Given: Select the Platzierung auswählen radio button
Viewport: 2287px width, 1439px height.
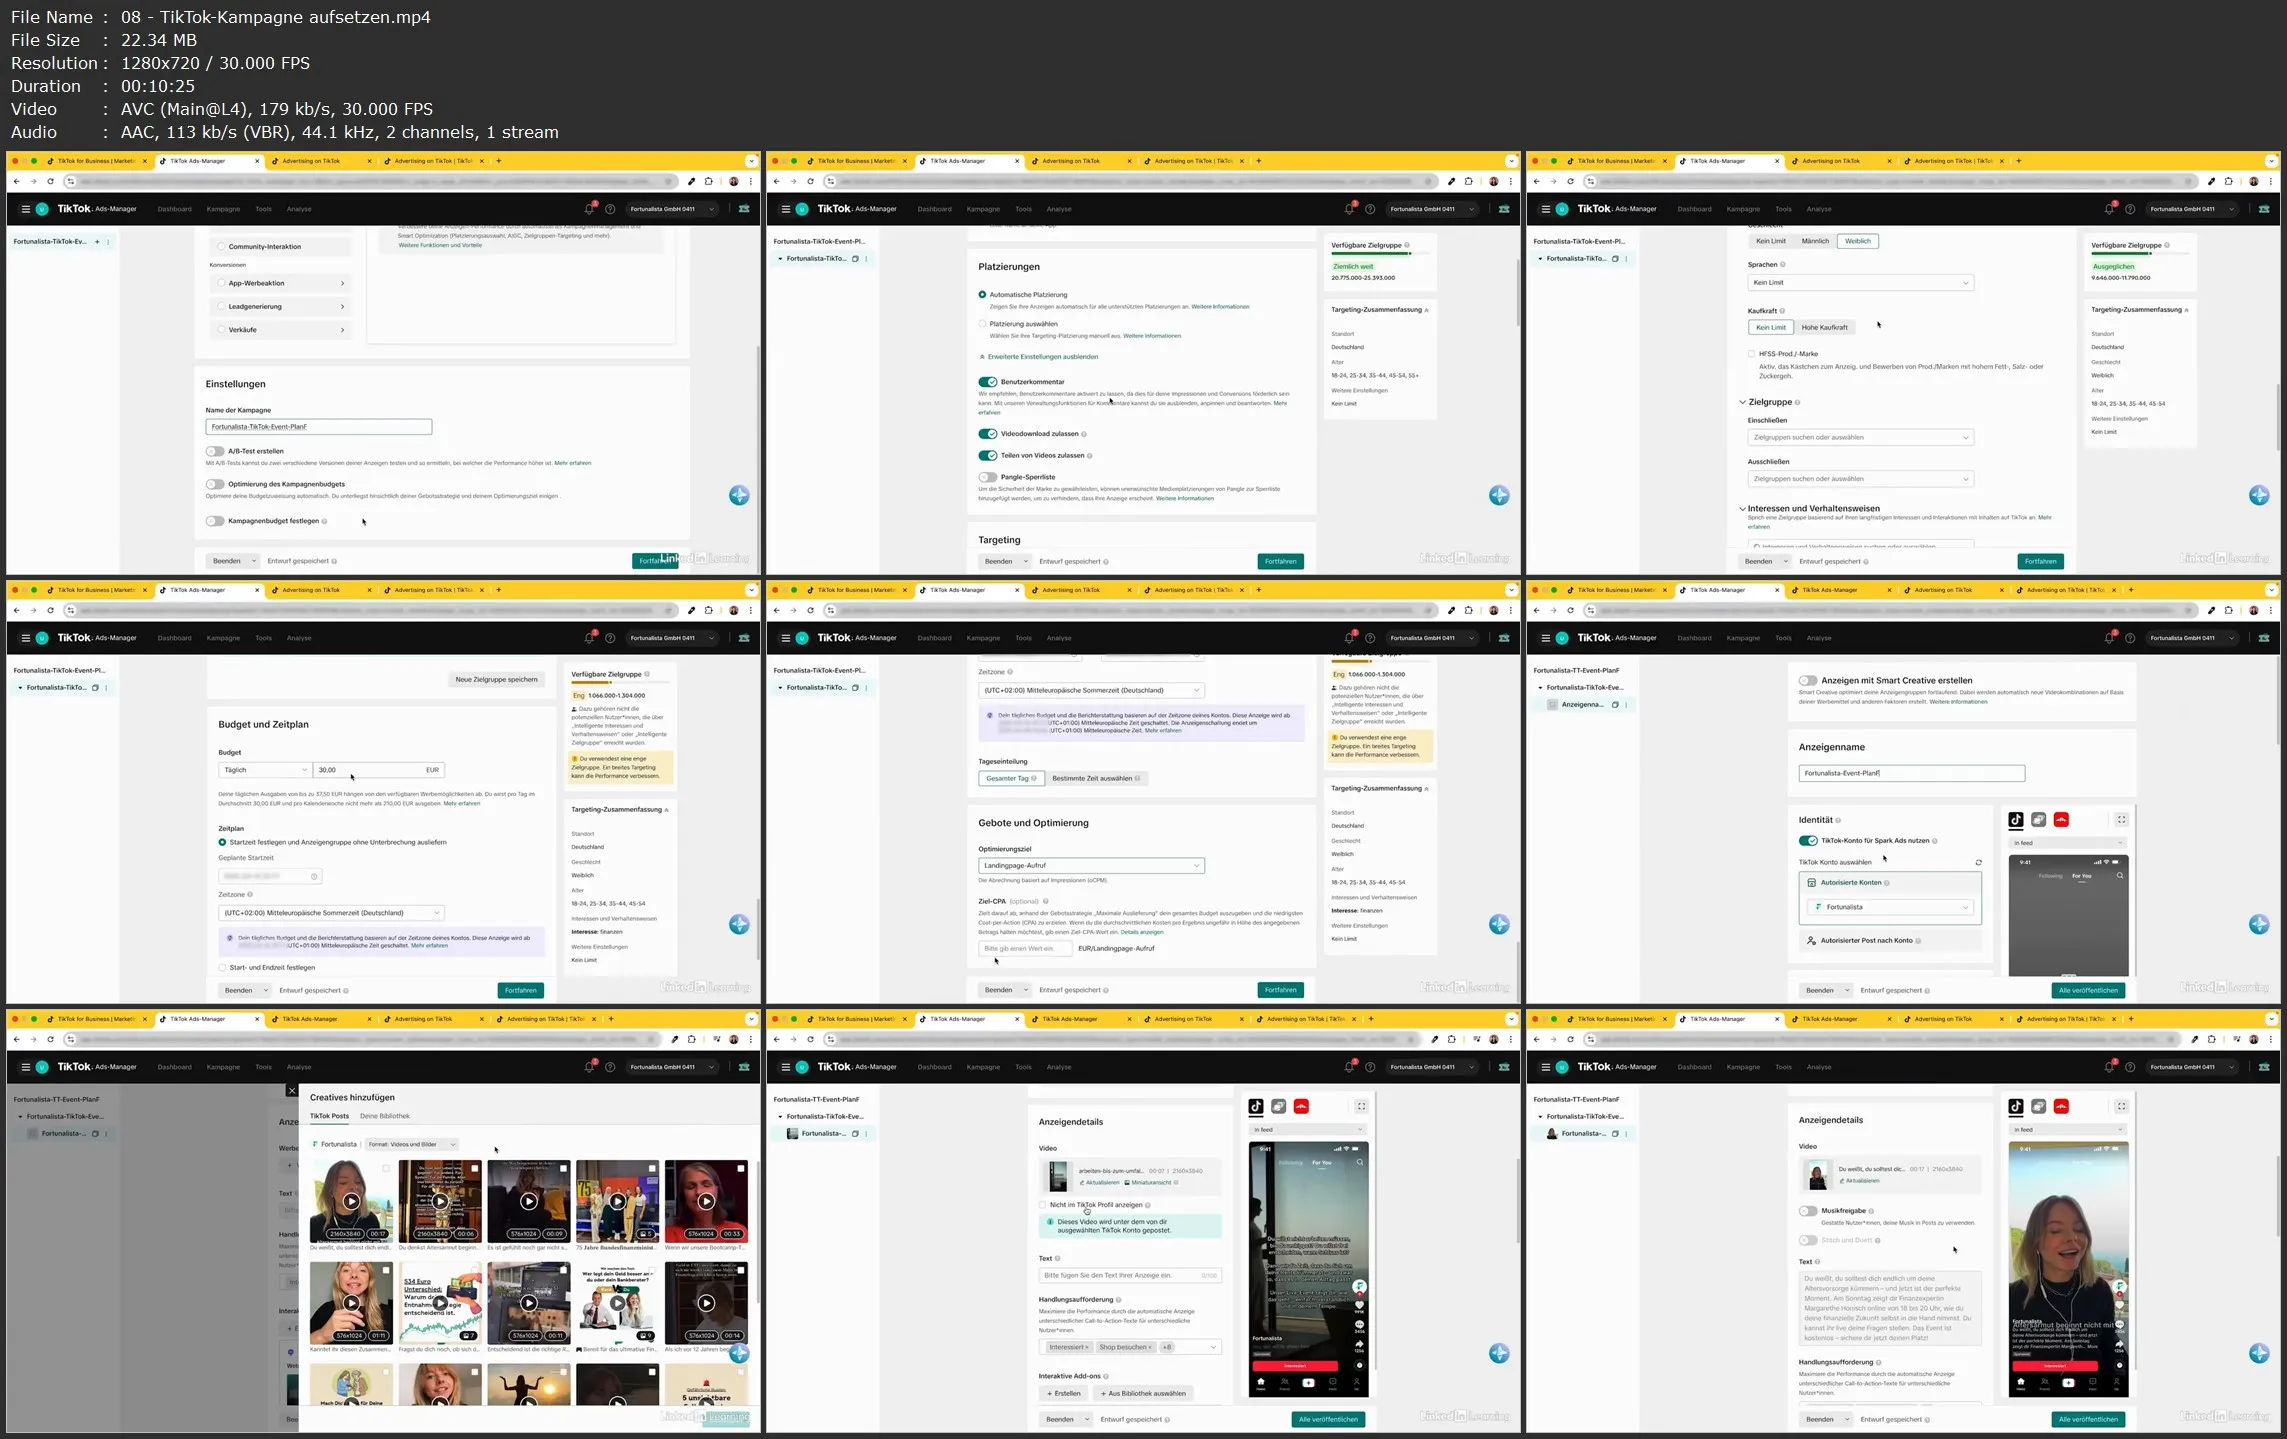Looking at the screenshot, I should pyautogui.click(x=983, y=324).
